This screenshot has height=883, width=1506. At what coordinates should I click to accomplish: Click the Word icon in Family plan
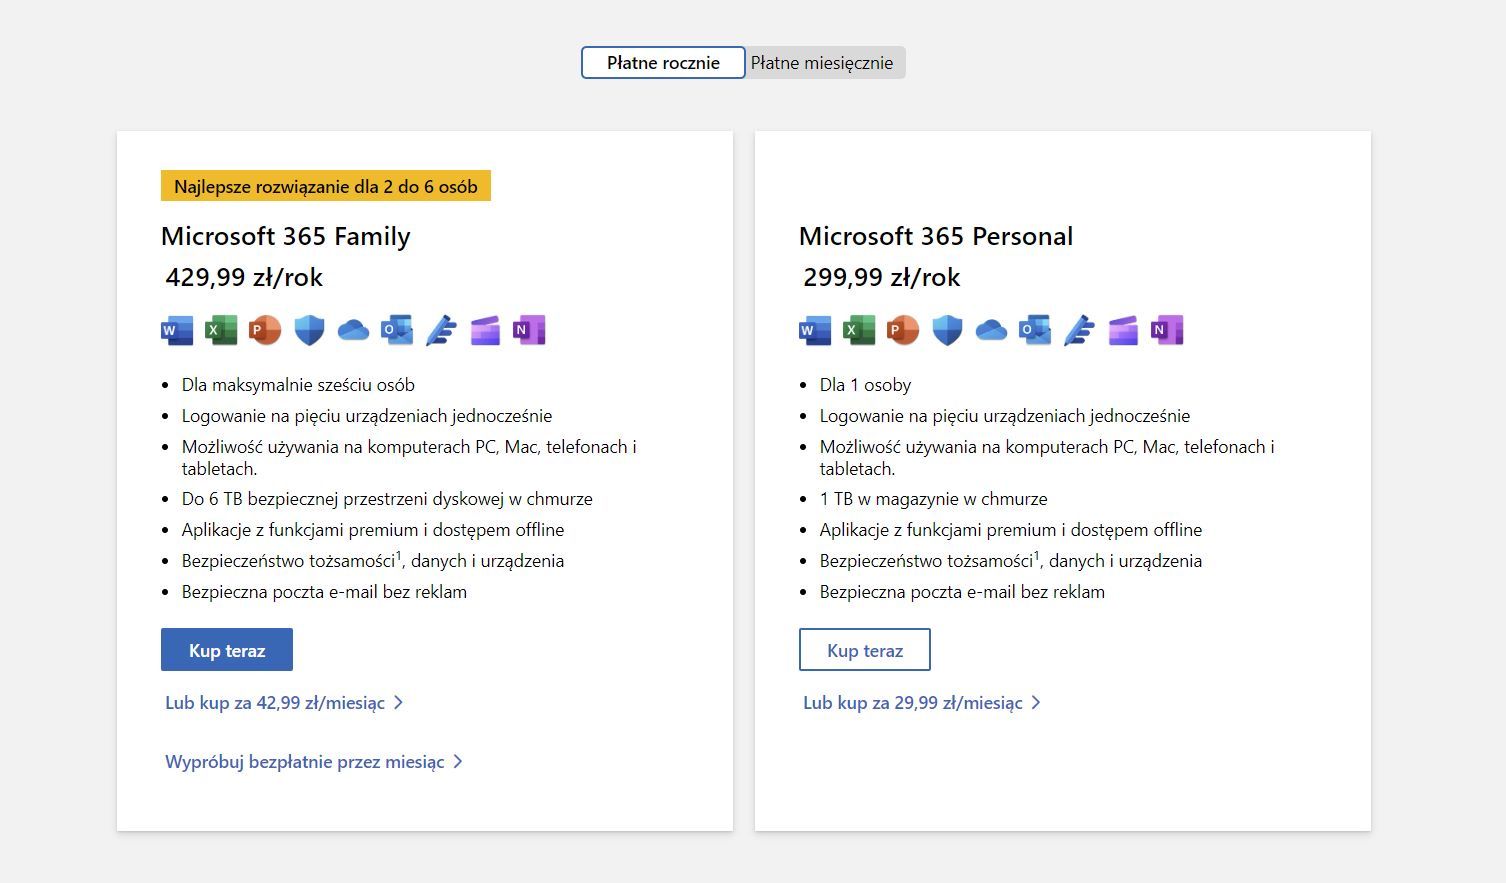pos(177,330)
